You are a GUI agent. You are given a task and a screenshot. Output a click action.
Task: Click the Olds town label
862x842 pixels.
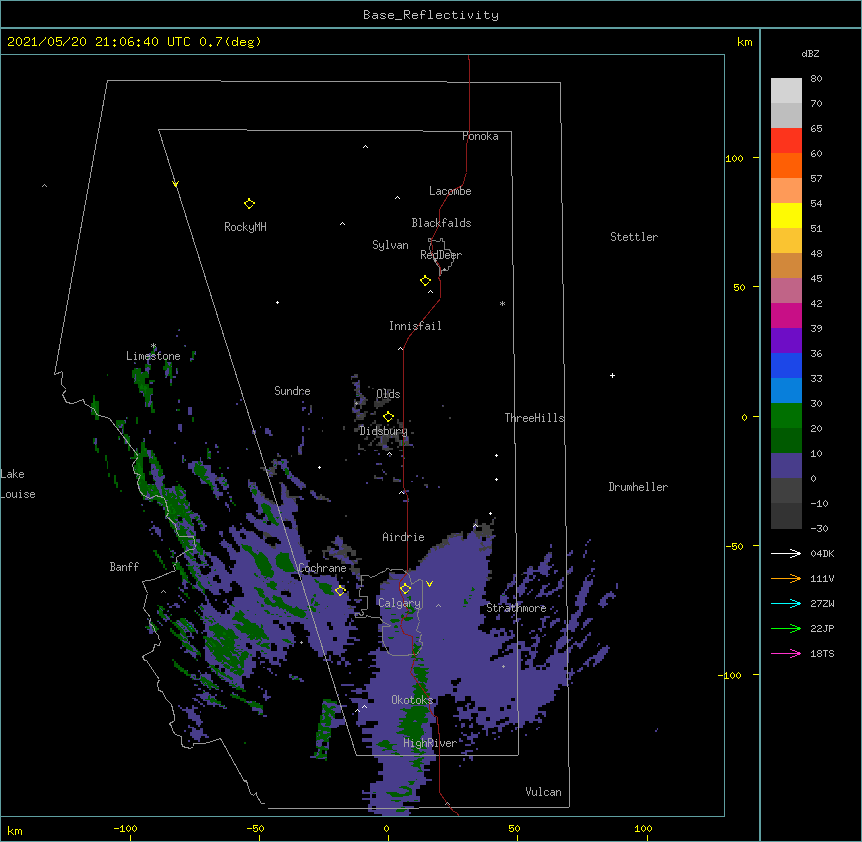click(x=388, y=394)
